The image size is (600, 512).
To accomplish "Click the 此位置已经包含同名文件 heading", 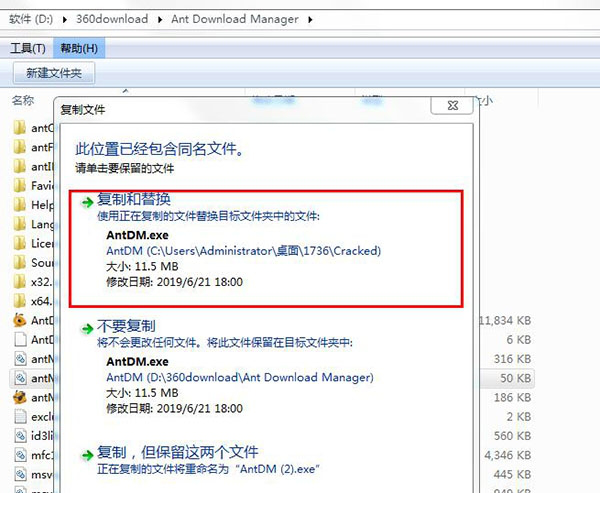I will pyautogui.click(x=160, y=149).
